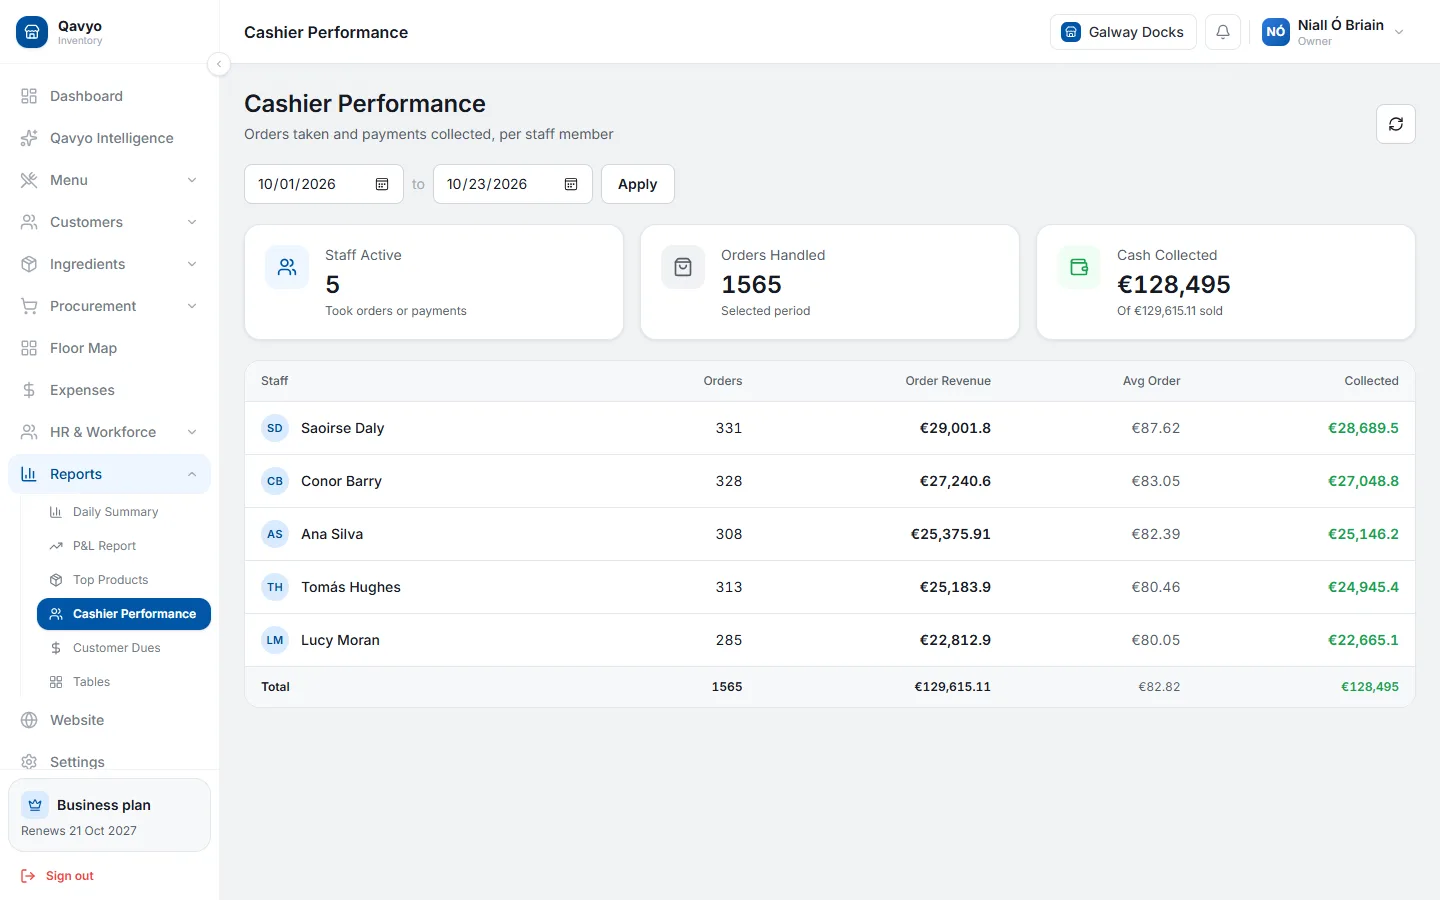Open the Customer Dues report
This screenshot has width=1440, height=900.
pos(124,648)
